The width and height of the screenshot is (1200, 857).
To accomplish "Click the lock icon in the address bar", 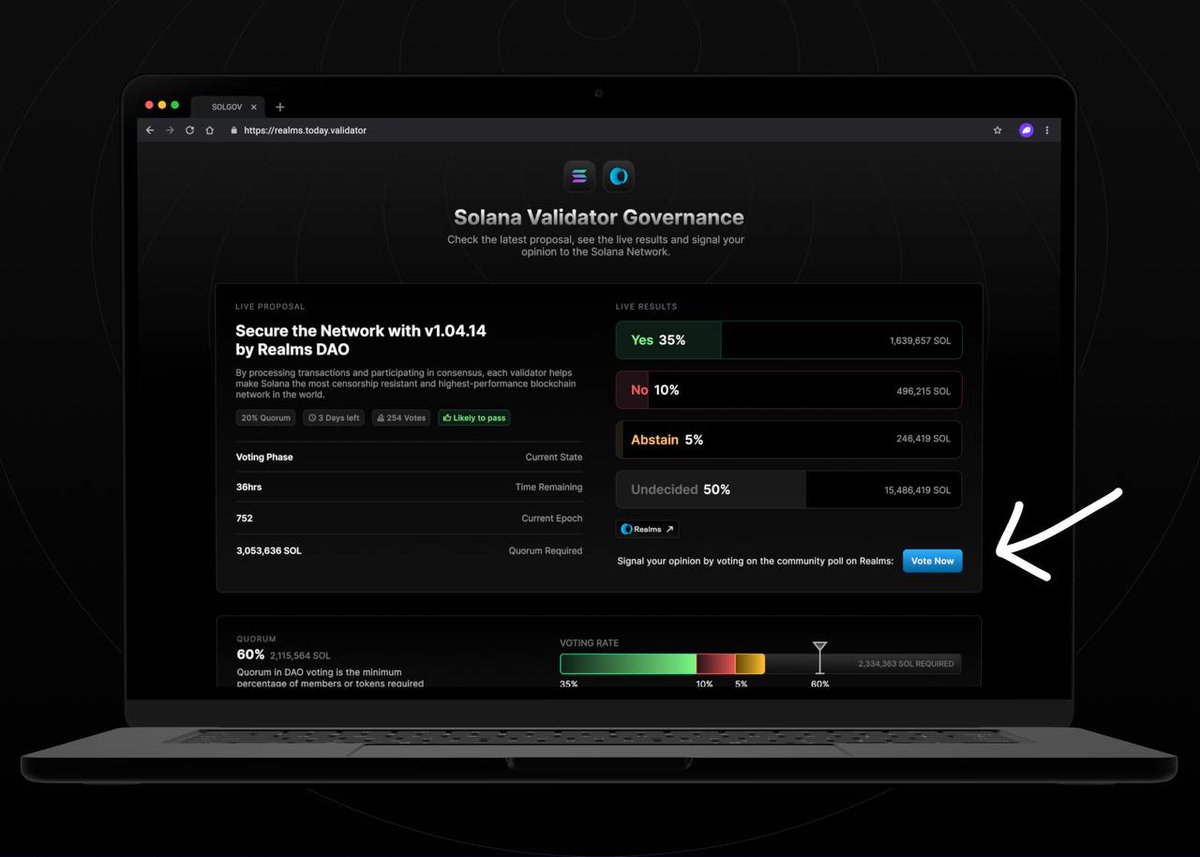I will pos(234,130).
